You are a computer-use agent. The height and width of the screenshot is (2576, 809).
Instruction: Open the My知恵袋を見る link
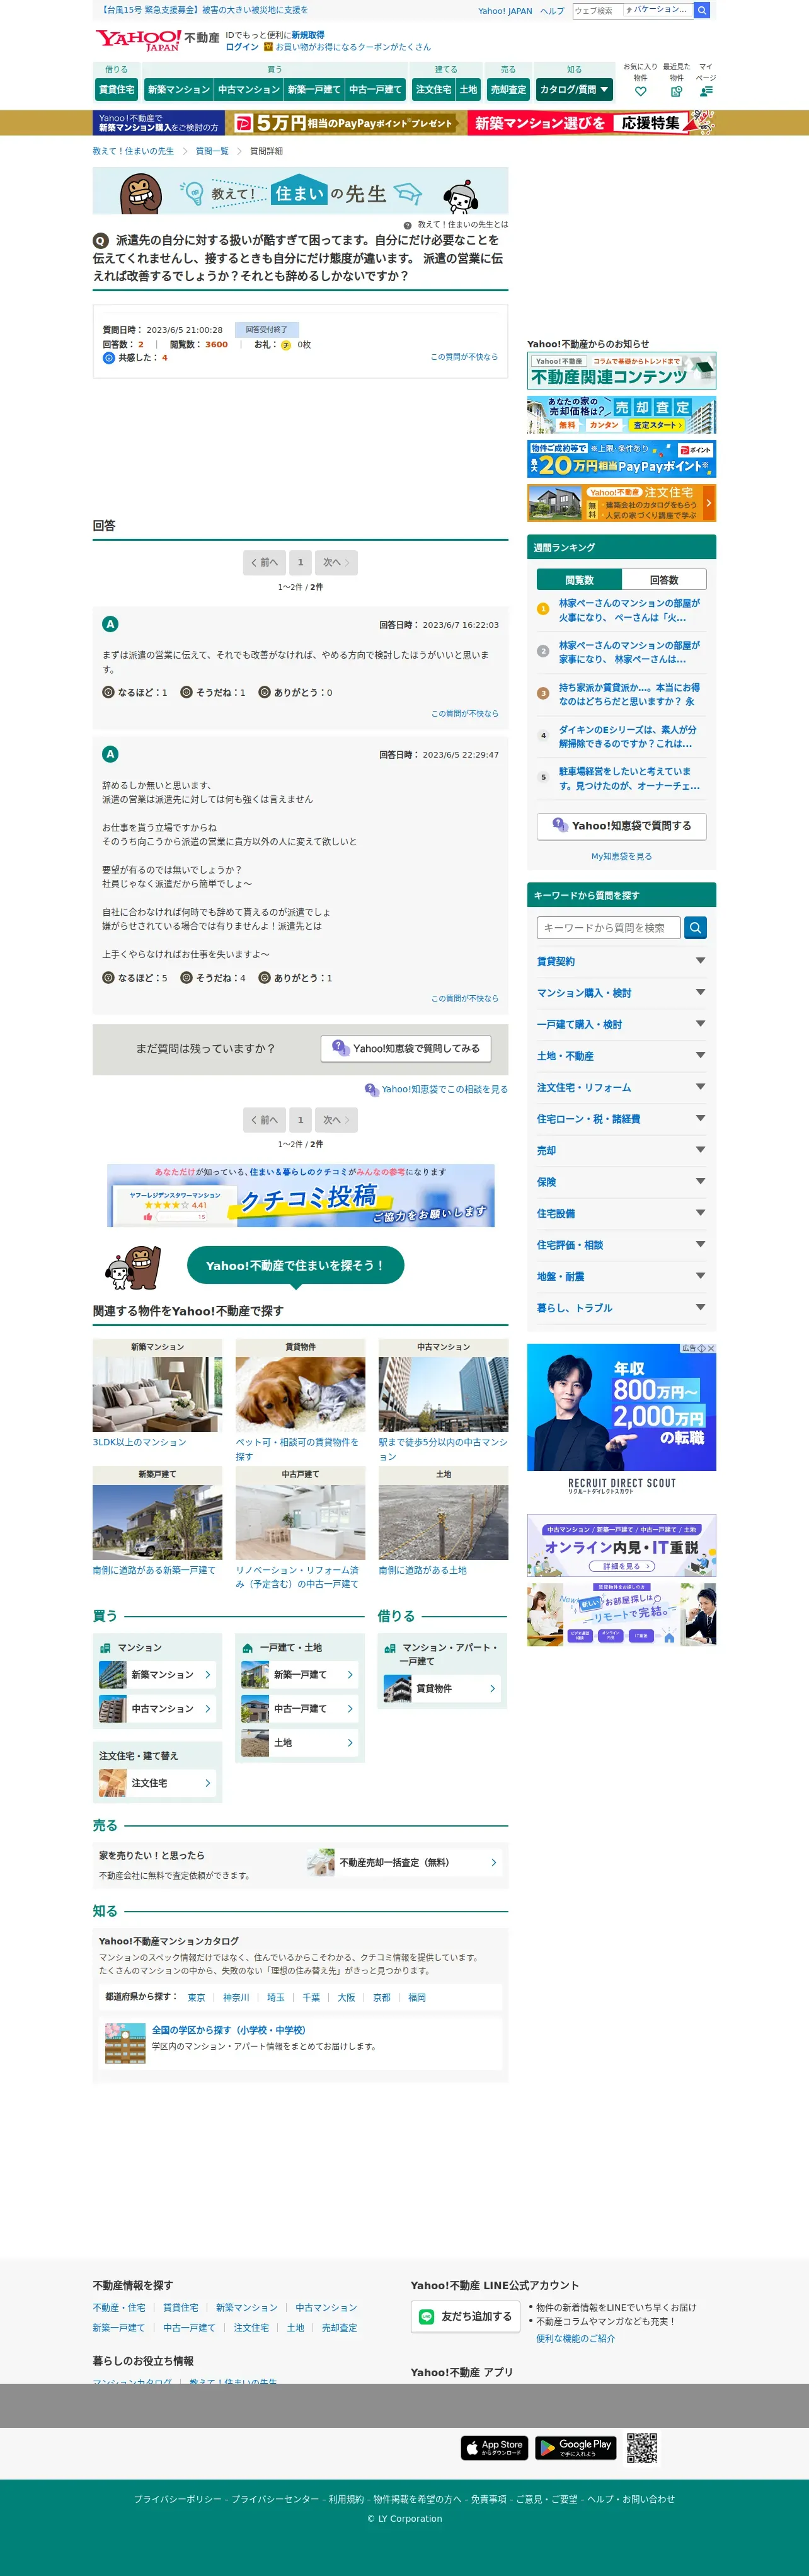[x=621, y=857]
